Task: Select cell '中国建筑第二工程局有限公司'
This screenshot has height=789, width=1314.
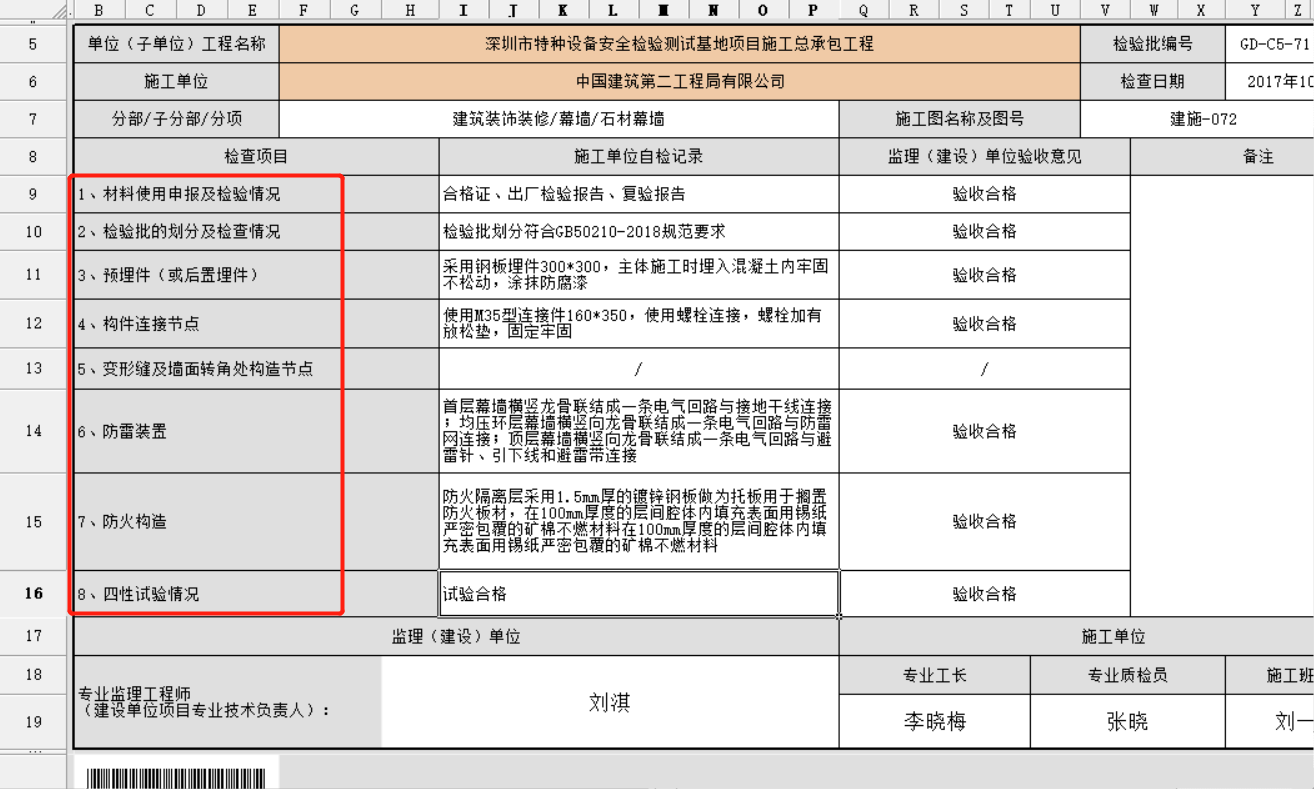Action: [x=680, y=82]
